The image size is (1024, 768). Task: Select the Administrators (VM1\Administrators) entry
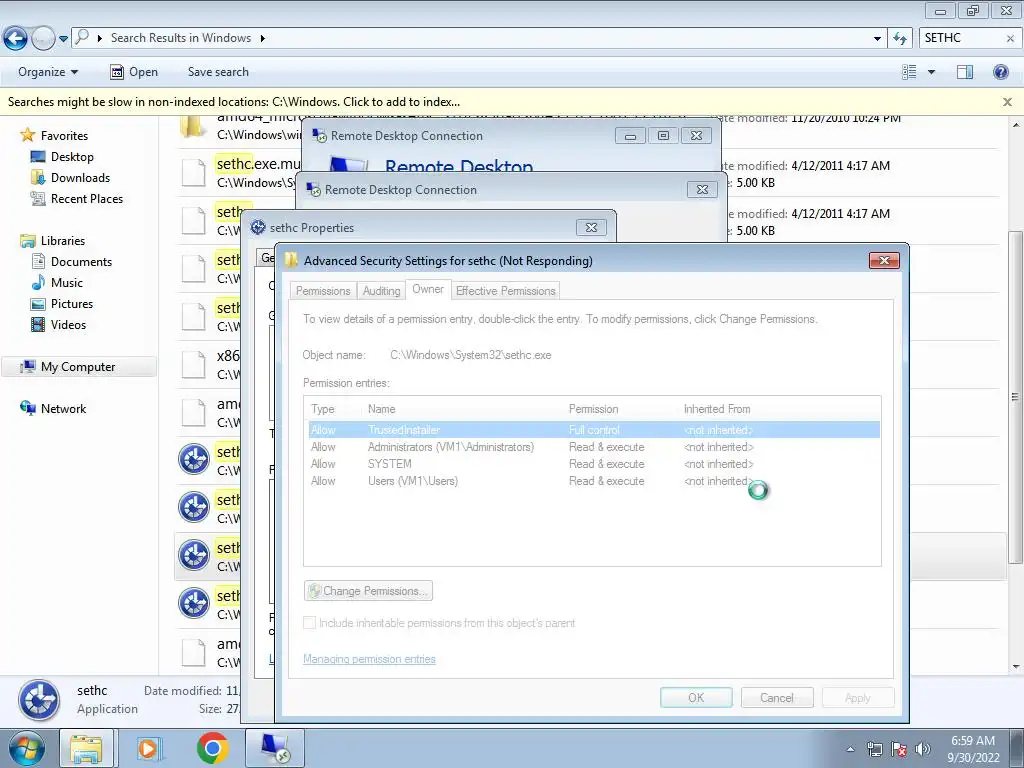[594, 447]
